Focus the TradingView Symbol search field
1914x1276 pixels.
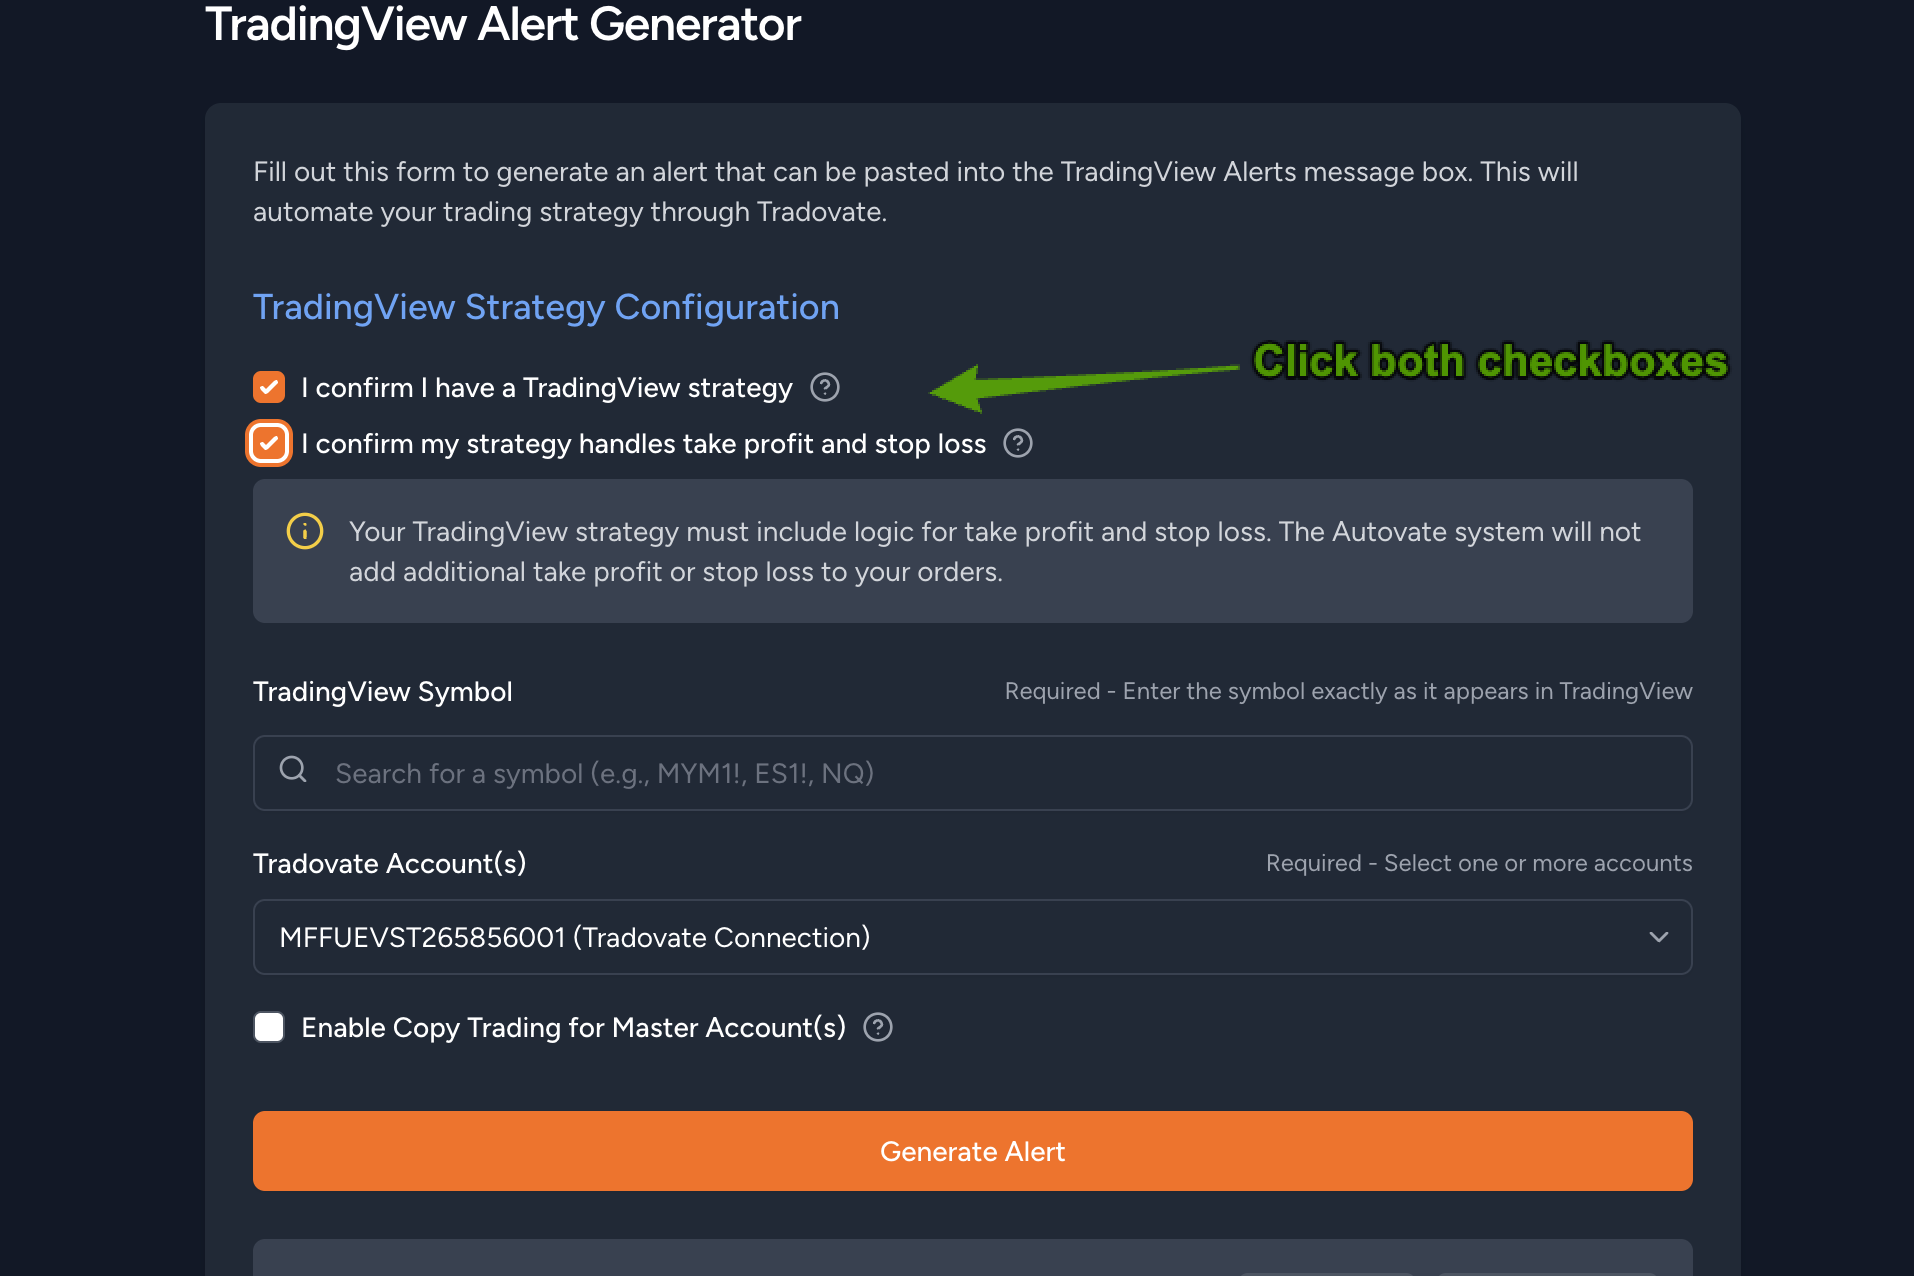pos(972,773)
